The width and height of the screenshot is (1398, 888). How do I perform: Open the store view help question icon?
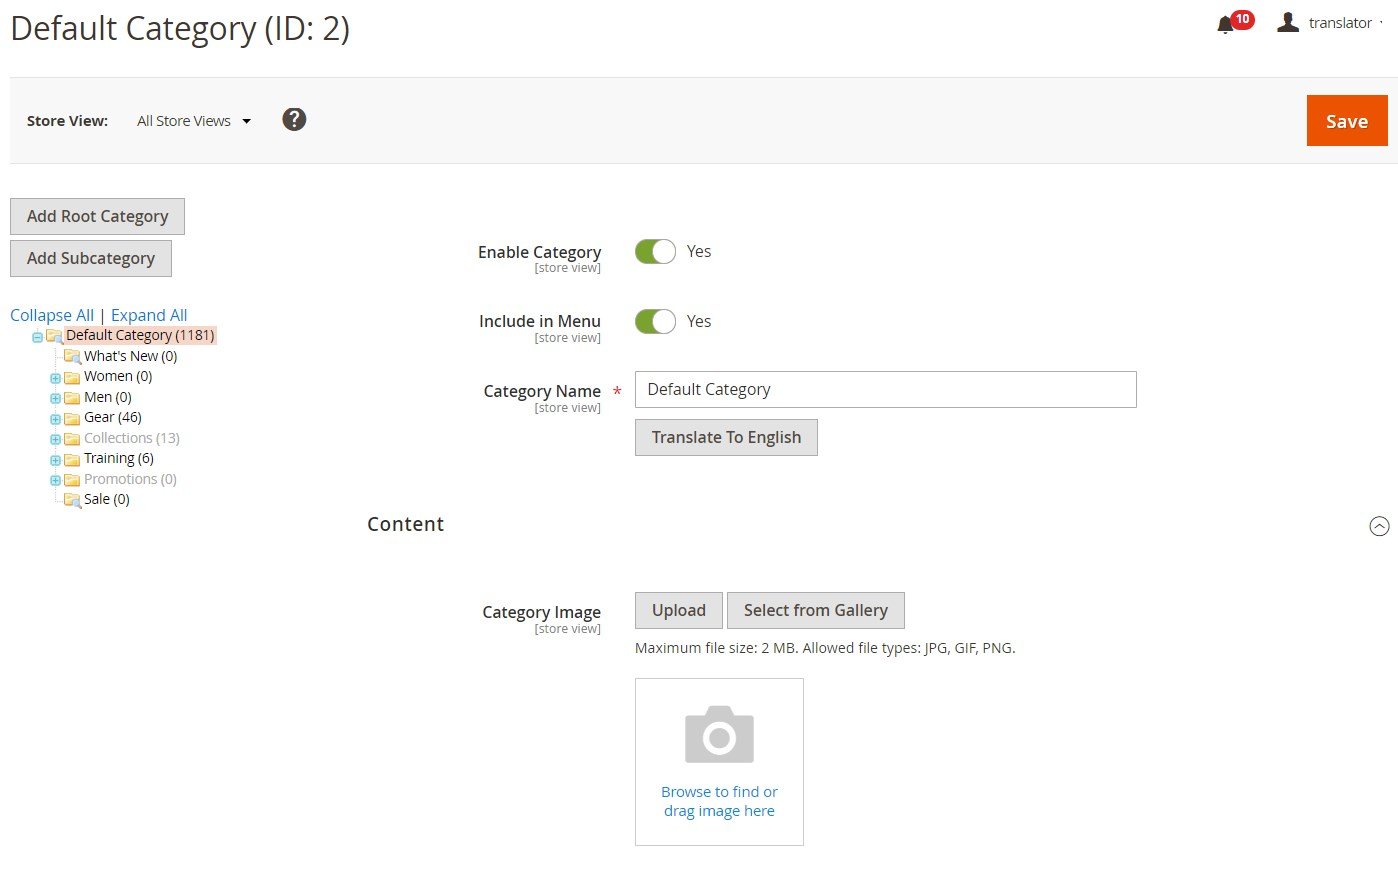pyautogui.click(x=294, y=120)
